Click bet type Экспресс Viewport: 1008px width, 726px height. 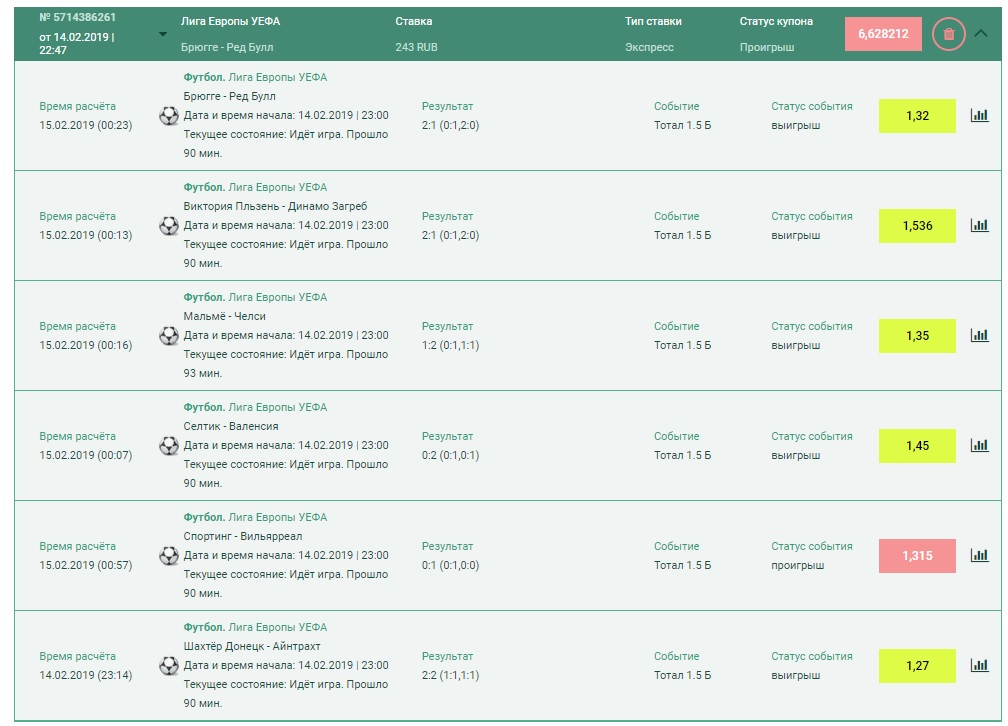(649, 47)
